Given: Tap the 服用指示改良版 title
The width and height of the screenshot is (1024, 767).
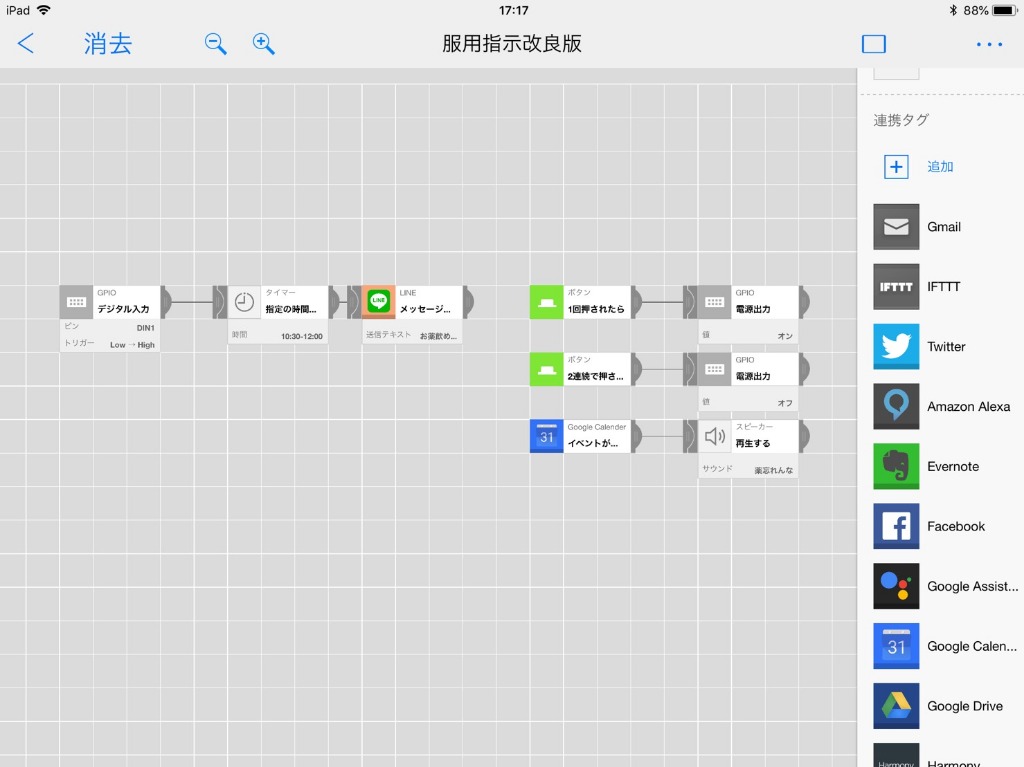Looking at the screenshot, I should pos(512,44).
